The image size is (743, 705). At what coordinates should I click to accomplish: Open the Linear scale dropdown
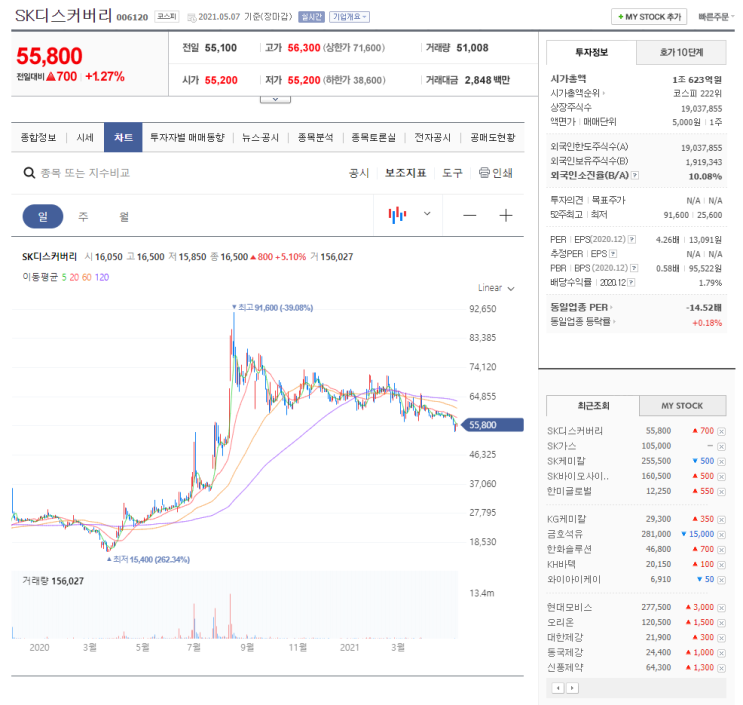coord(496,288)
